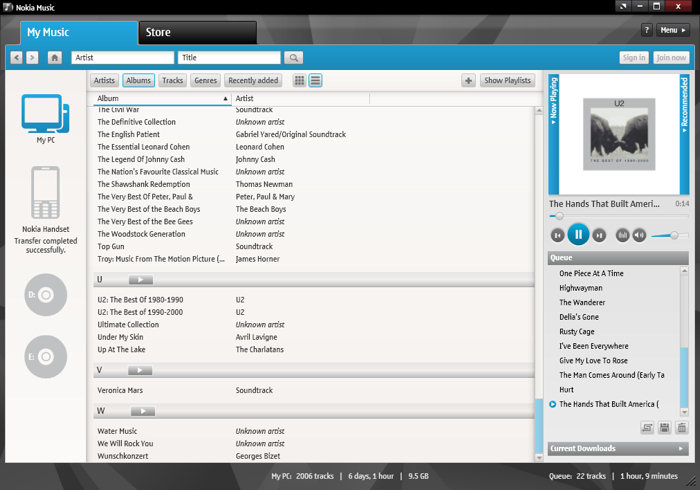Pause the current song
Screen dimensions: 700x490
point(578,234)
